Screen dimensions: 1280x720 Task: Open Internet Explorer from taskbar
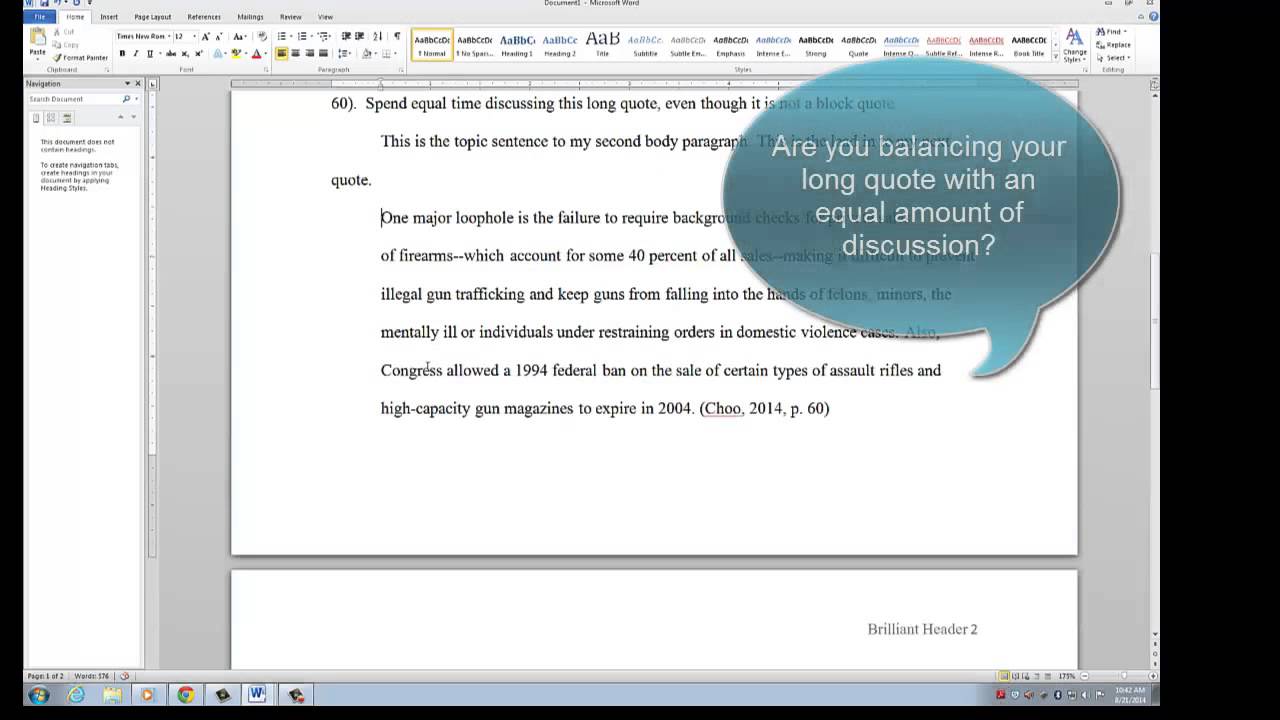tap(76, 695)
